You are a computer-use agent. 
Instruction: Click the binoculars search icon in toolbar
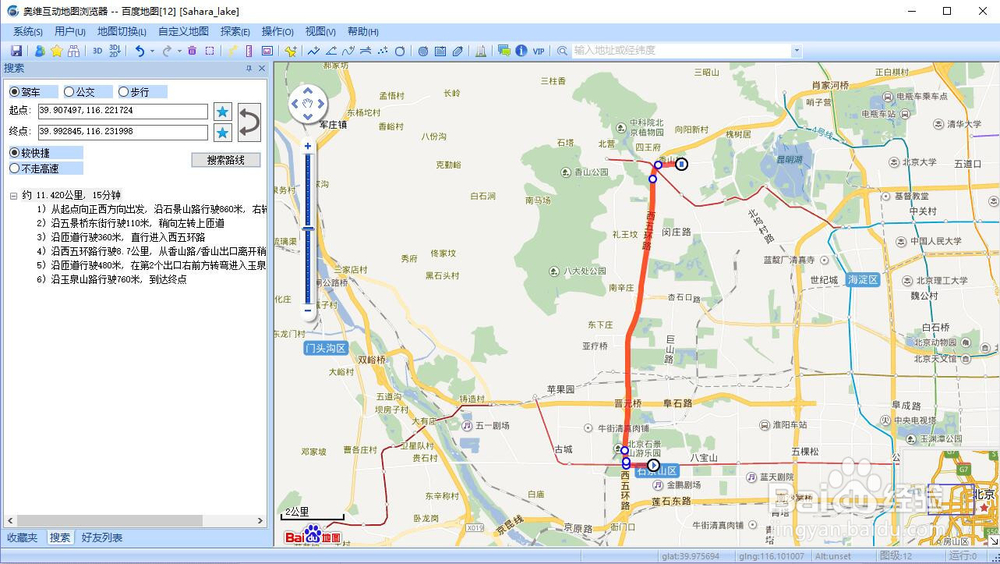point(74,51)
